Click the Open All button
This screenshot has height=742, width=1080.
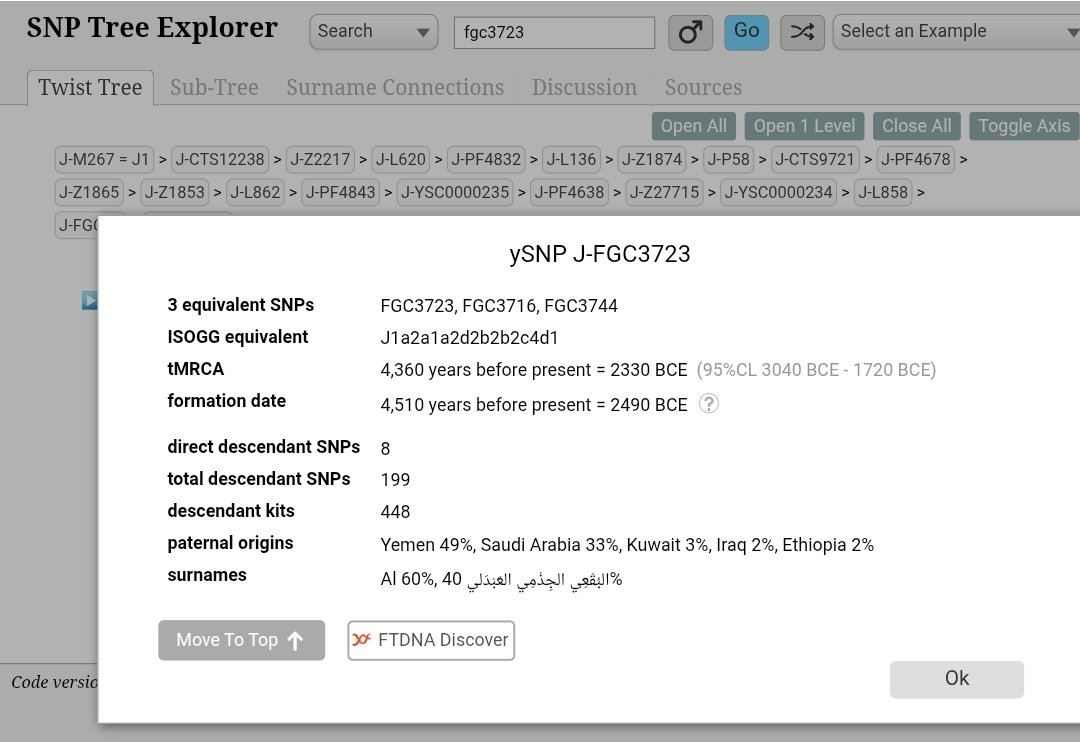(694, 126)
